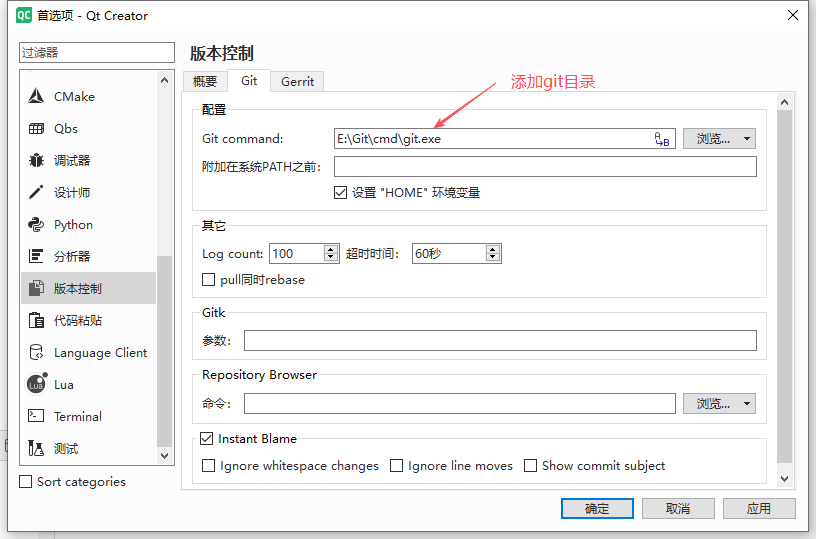The height and width of the screenshot is (539, 816).
Task: Click the analyzer bars icon
Action: coord(36,256)
